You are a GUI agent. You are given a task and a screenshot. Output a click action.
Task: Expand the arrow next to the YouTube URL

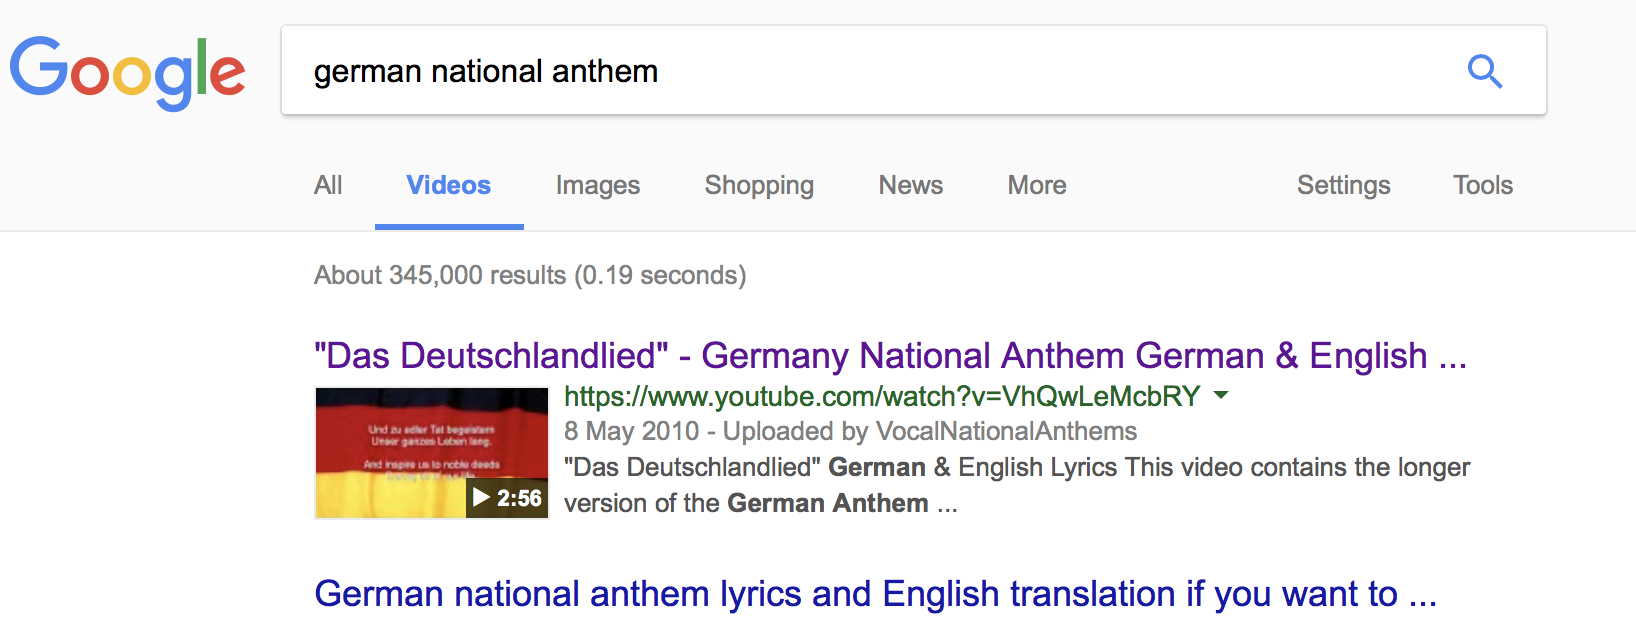pyautogui.click(x=1221, y=396)
